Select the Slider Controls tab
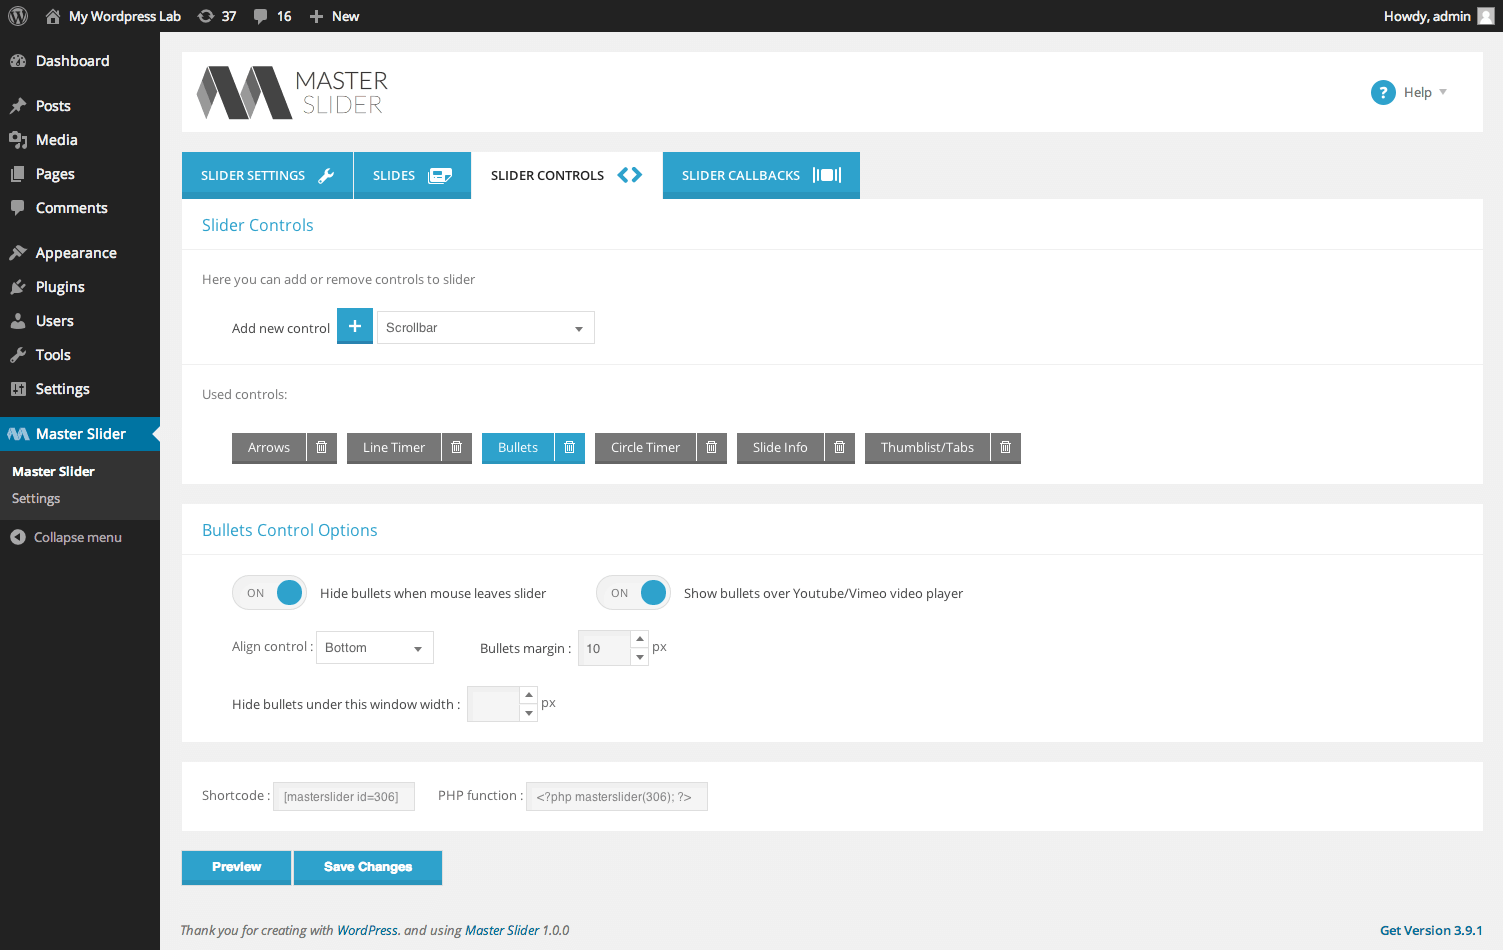The height and width of the screenshot is (950, 1503). point(566,175)
